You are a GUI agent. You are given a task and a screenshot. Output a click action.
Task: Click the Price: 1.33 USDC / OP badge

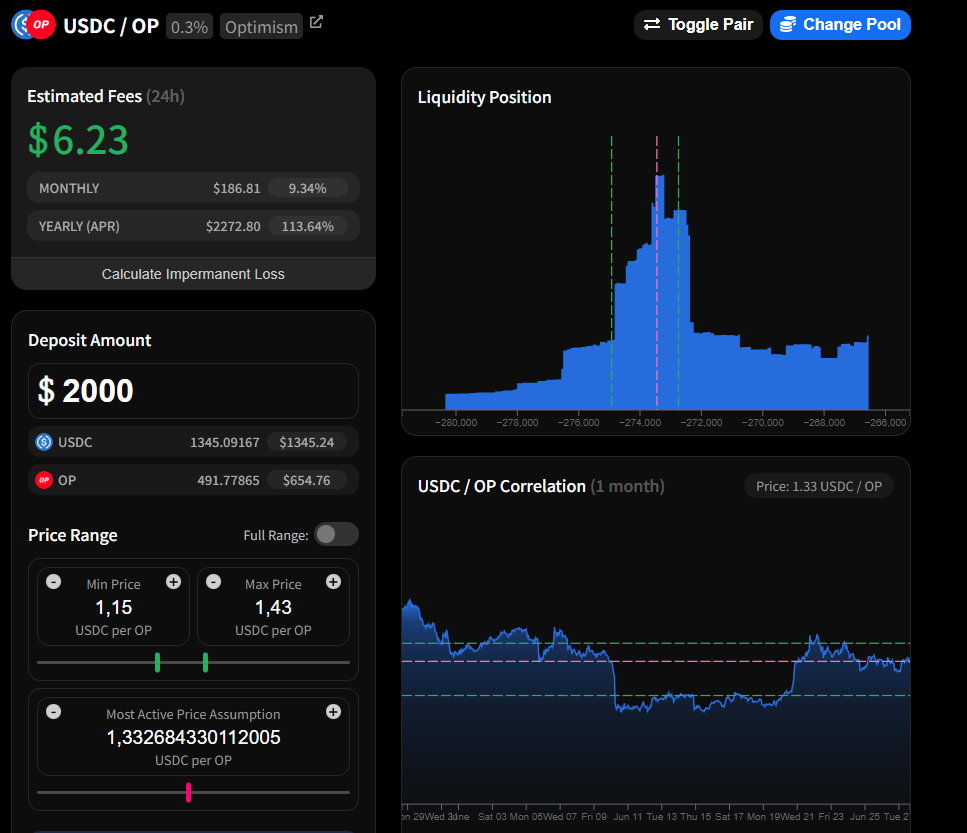pos(818,486)
